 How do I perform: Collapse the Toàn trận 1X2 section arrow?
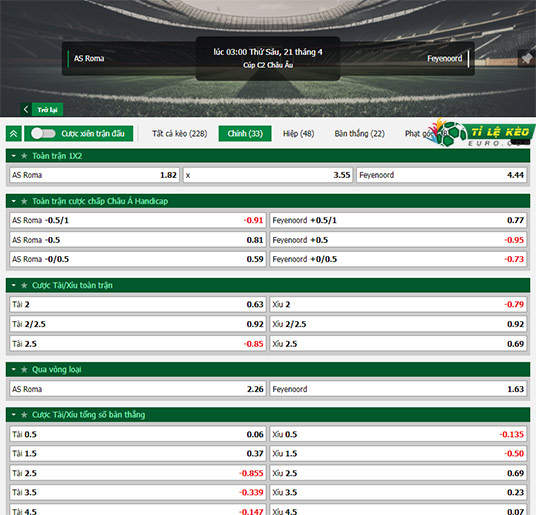click(14, 156)
